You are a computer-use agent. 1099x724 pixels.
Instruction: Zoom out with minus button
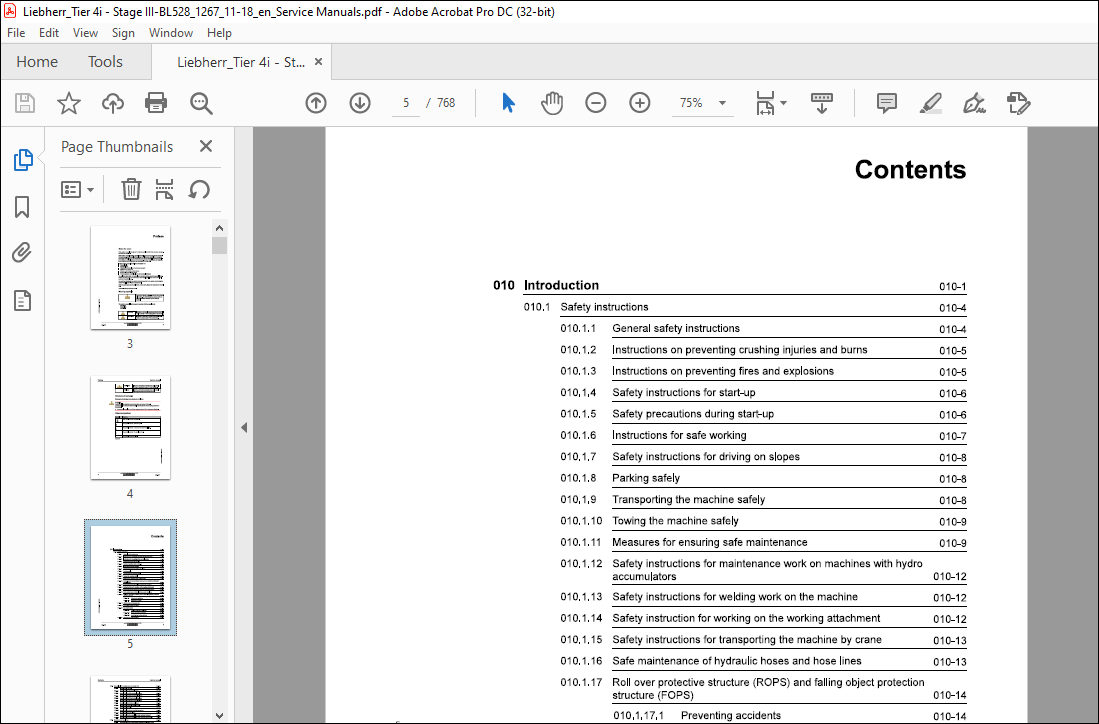[596, 103]
